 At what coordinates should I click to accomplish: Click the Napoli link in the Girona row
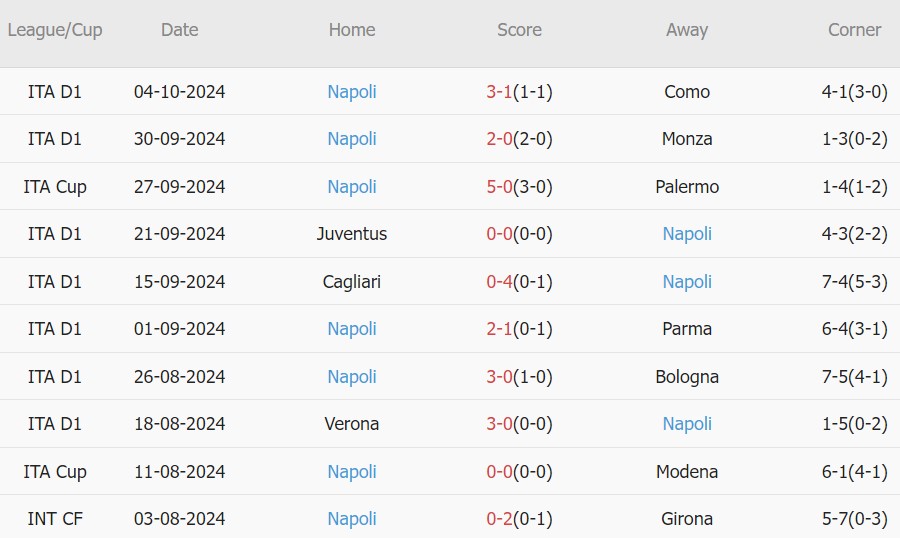tap(352, 519)
